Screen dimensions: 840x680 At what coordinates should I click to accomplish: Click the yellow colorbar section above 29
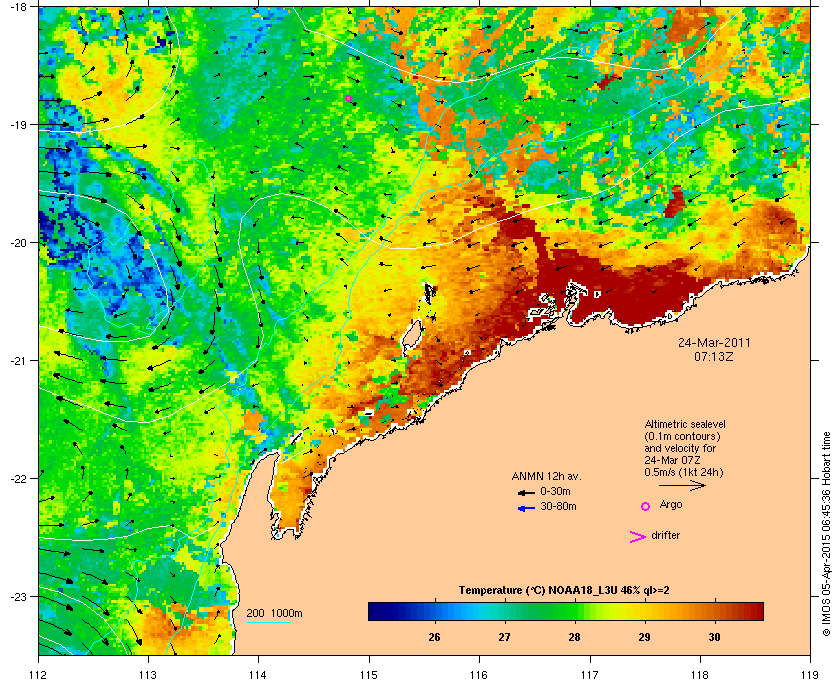644,611
